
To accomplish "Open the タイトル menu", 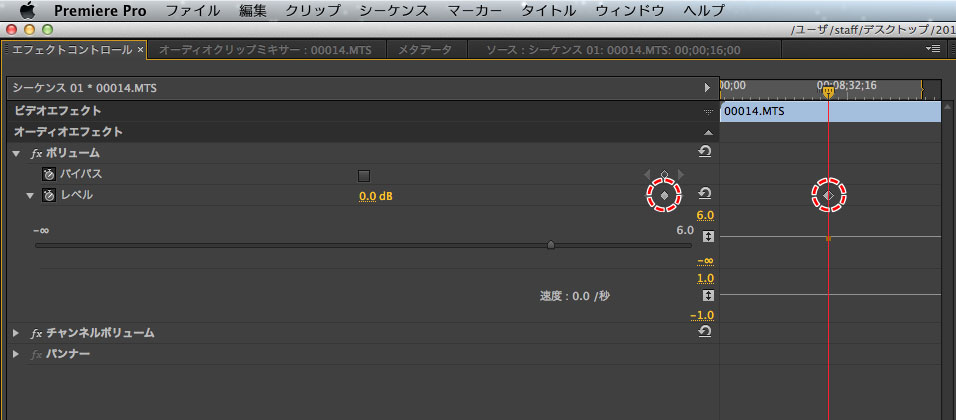I will tap(549, 10).
